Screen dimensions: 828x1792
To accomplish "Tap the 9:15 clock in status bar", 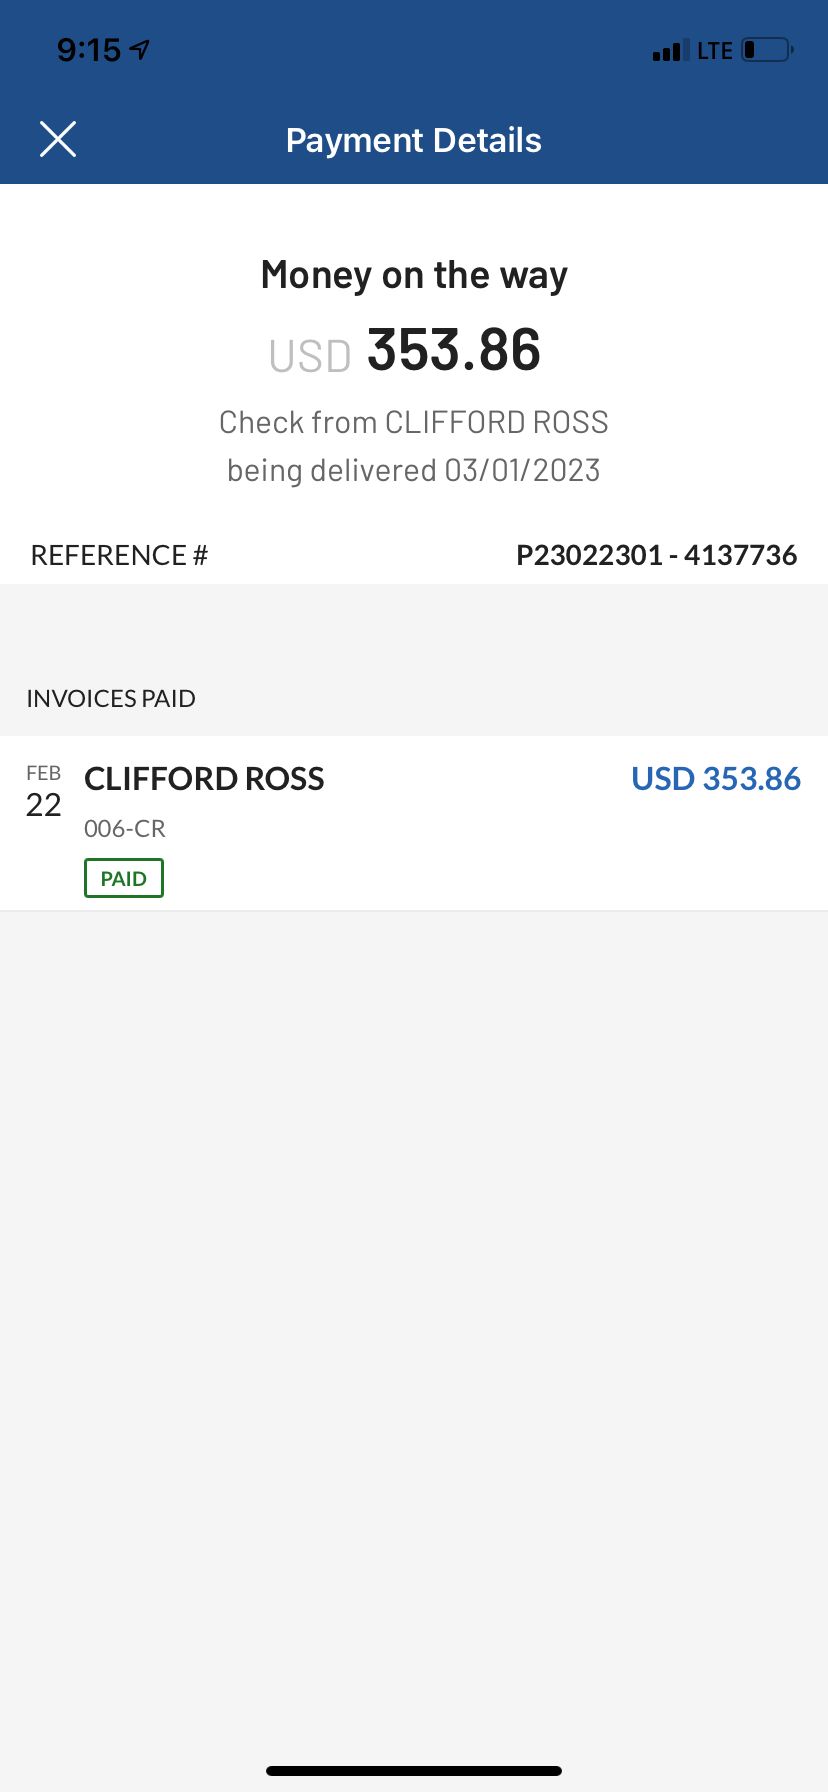I will coord(89,49).
